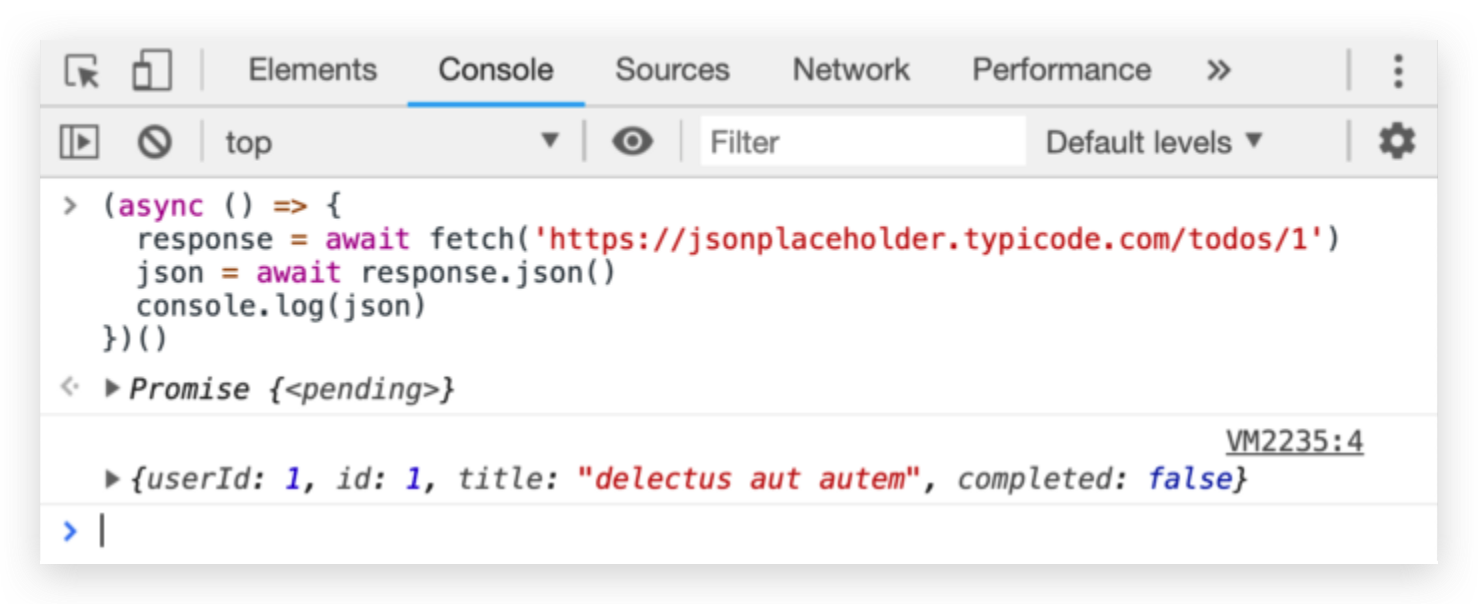
Task: Focus the console prompt input line
Action: pyautogui.click(x=700, y=532)
